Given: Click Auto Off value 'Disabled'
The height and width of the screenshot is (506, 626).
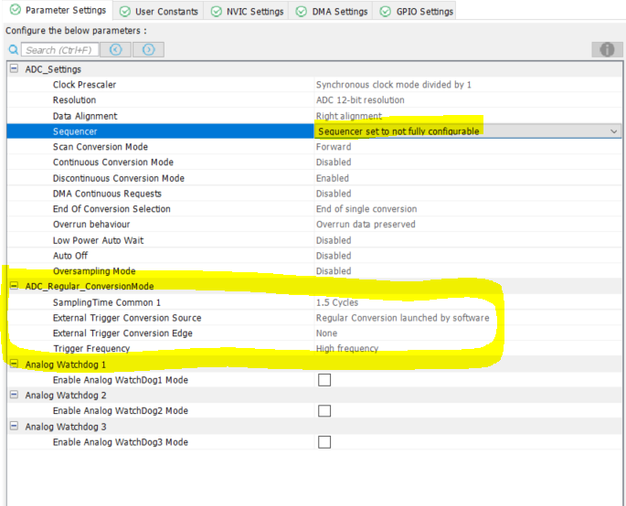Looking at the screenshot, I should (334, 255).
